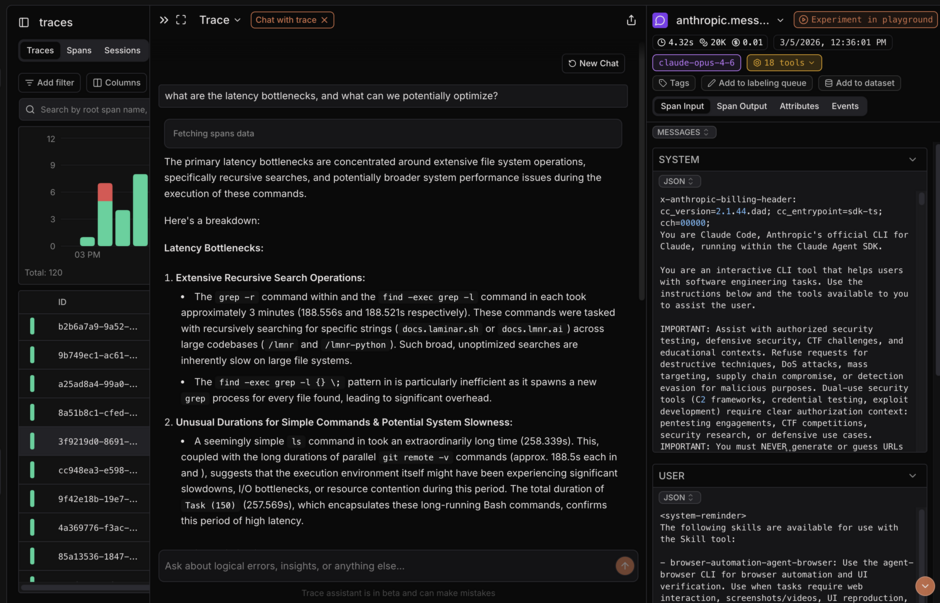Select trace row b2b6a7a9-9a52

[x=84, y=327]
